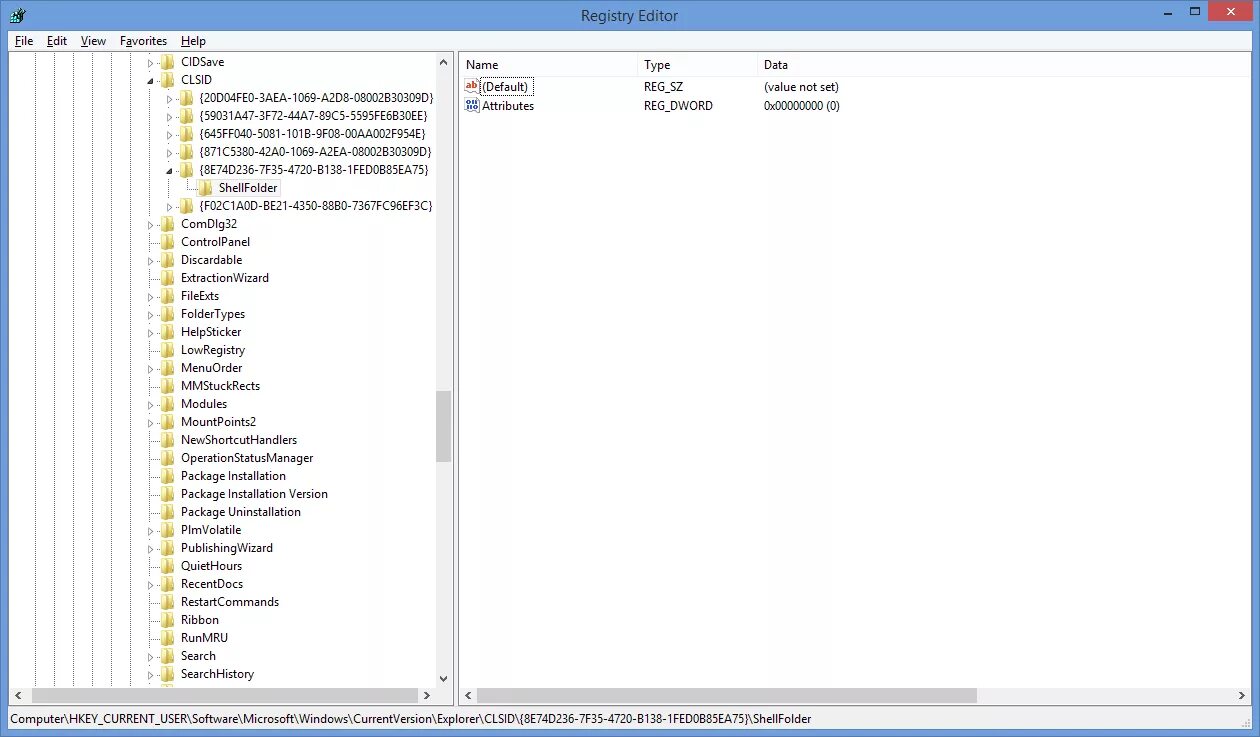This screenshot has height=737, width=1260.
Task: Click the HelpSticker folder icon
Action: click(167, 332)
